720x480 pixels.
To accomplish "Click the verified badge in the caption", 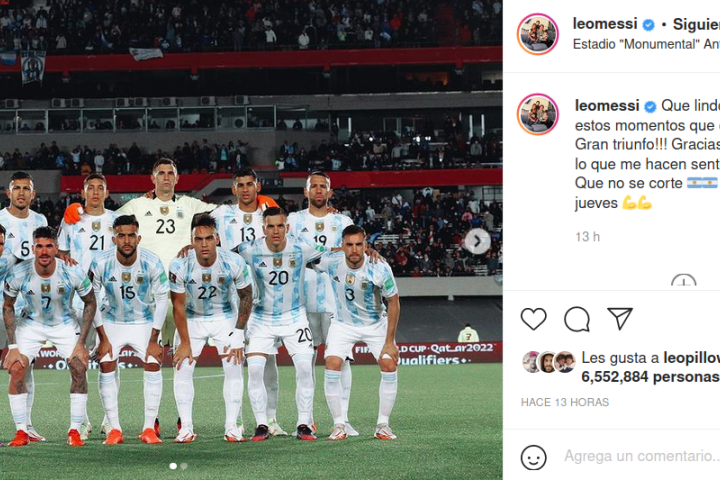I will tap(650, 107).
